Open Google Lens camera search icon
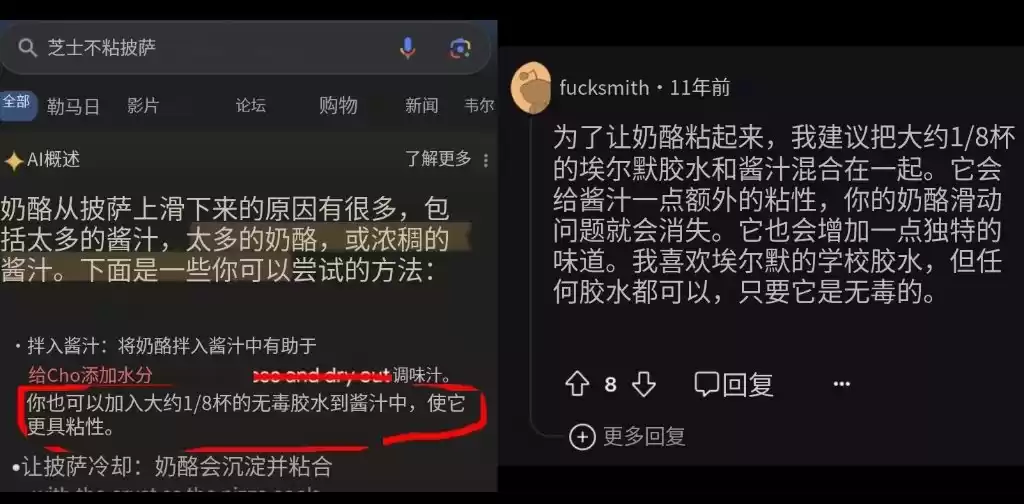The height and width of the screenshot is (504, 1024). [x=460, y=48]
